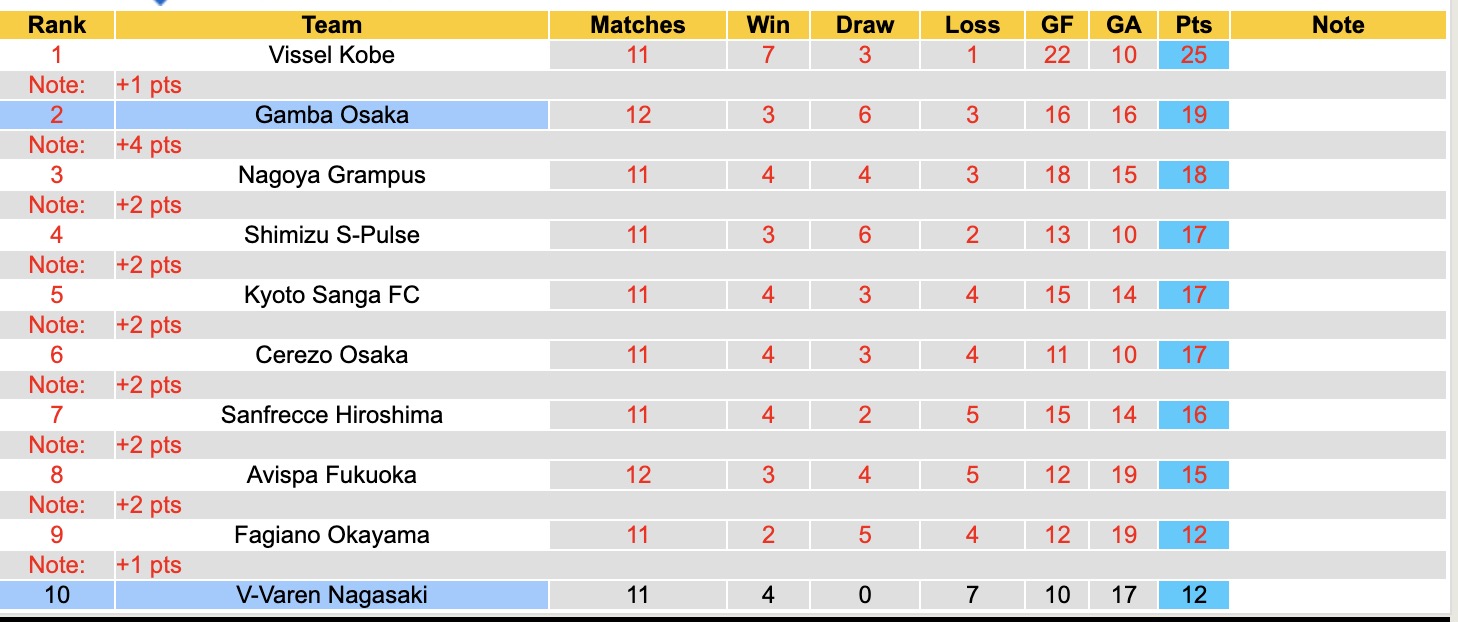Click the Loss column header
The width and height of the screenshot is (1458, 622).
pos(972,25)
